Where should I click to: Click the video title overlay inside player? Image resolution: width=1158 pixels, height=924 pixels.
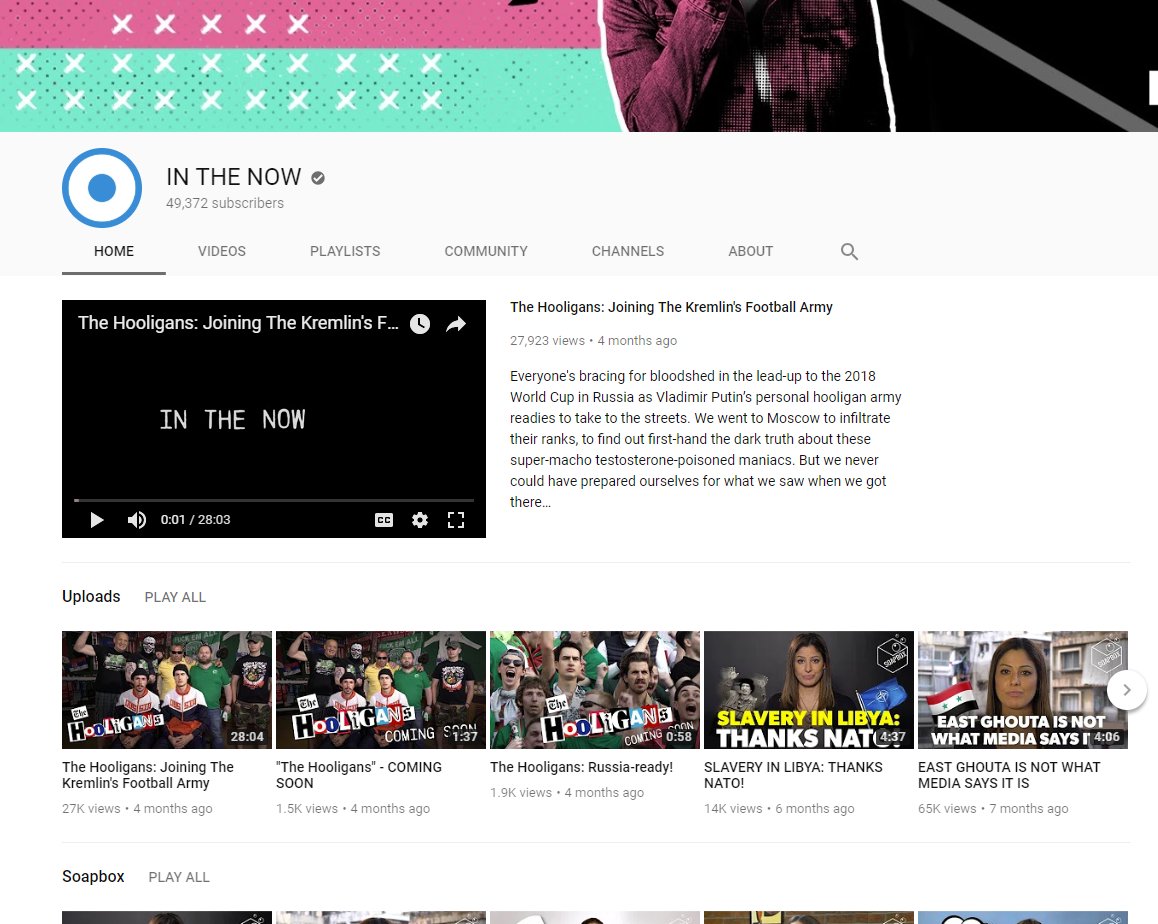pyautogui.click(x=238, y=323)
